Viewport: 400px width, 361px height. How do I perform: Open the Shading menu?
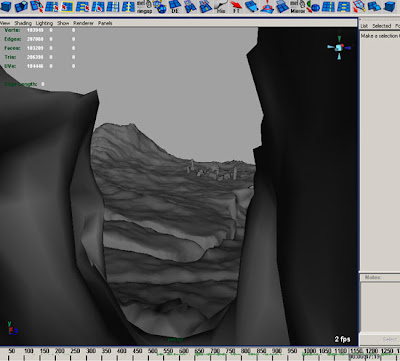click(x=23, y=23)
